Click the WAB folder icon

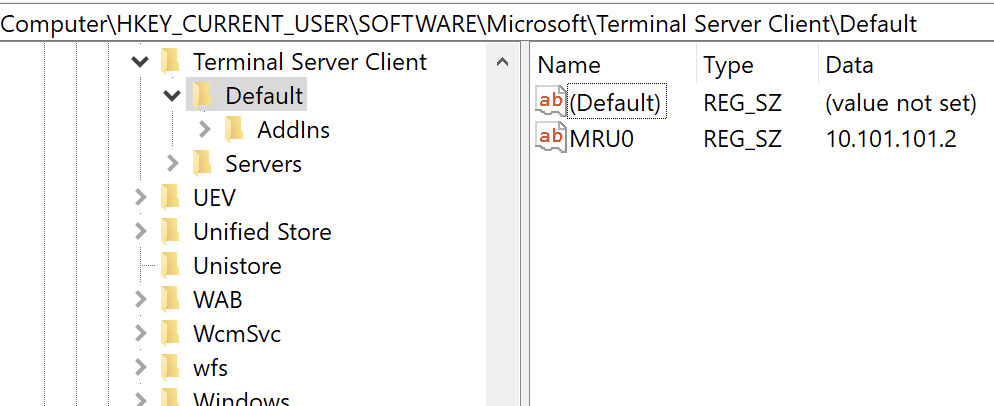[x=170, y=299]
